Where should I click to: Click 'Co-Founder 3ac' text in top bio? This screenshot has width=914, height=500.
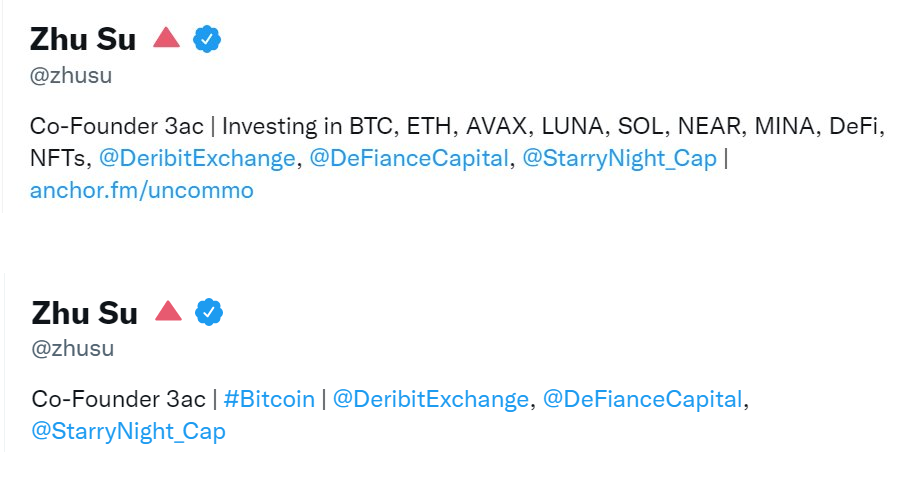coord(117,126)
